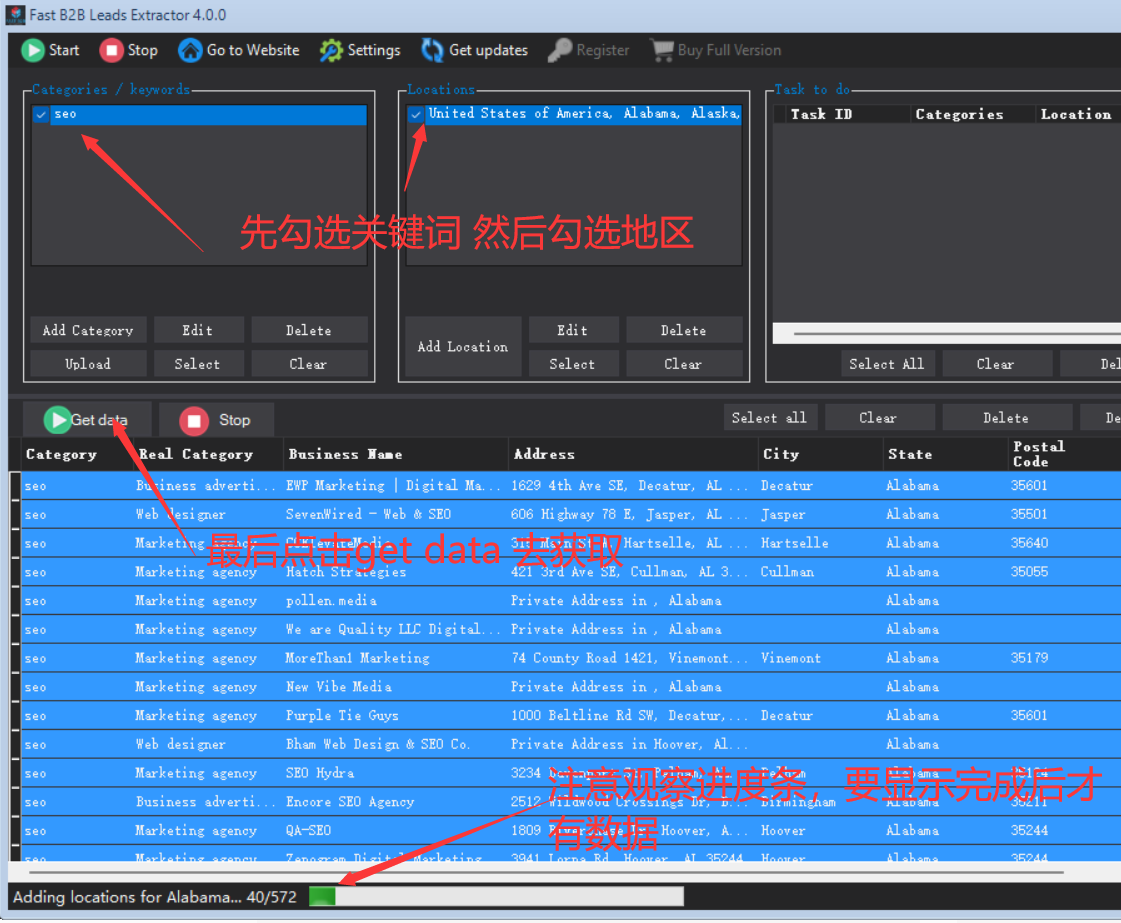Uncheck the seo keyword checkbox
Viewport: 1121px width, 923px height.
click(41, 115)
